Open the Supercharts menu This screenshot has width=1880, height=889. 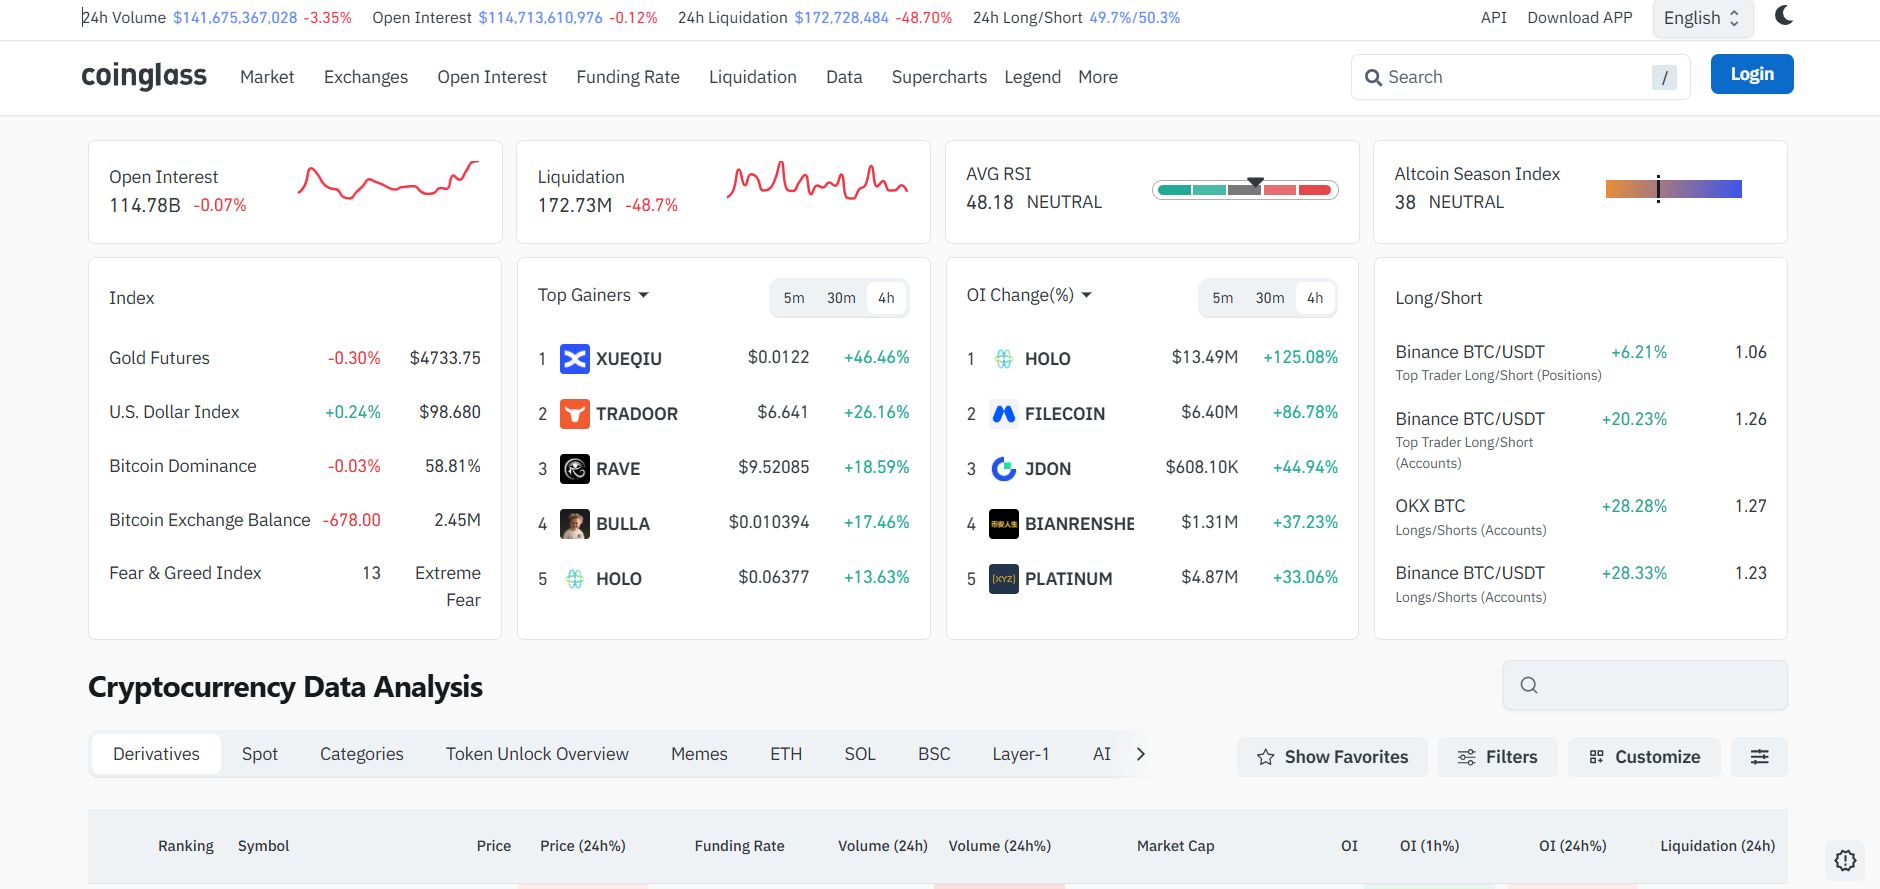click(939, 77)
